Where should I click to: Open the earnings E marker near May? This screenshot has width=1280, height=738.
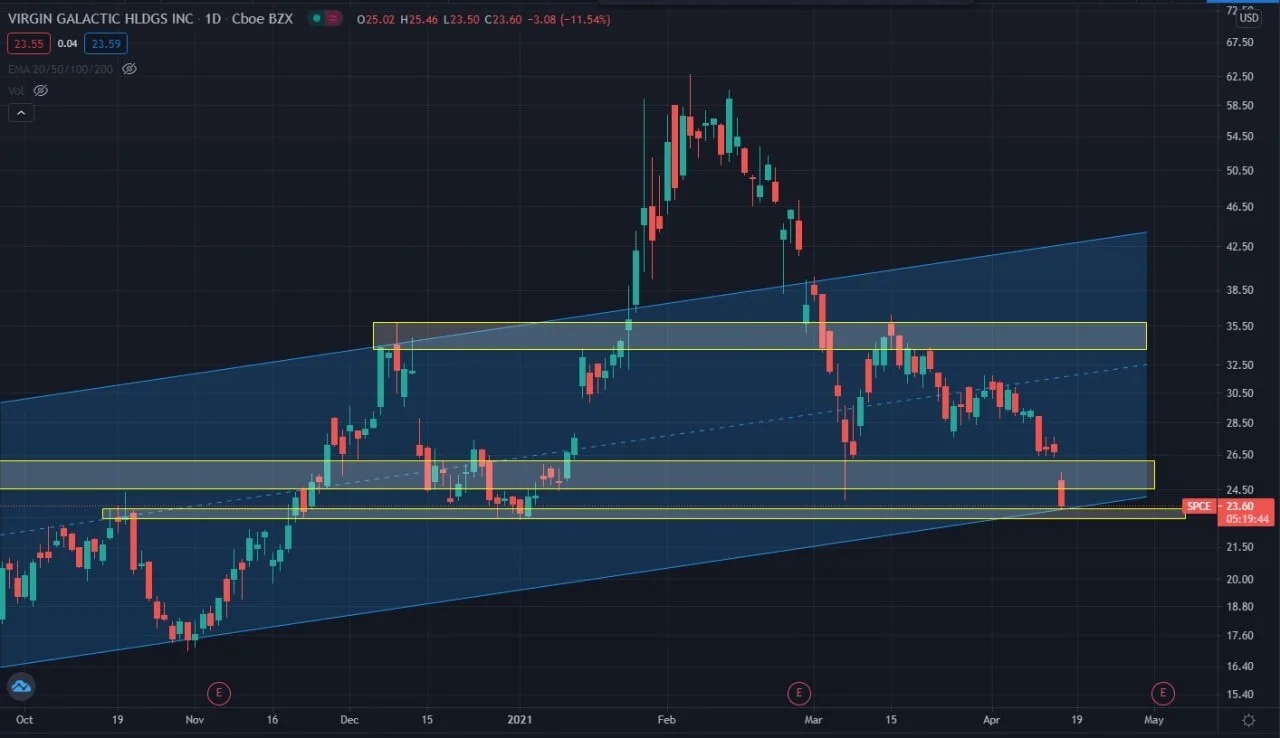[1161, 691]
